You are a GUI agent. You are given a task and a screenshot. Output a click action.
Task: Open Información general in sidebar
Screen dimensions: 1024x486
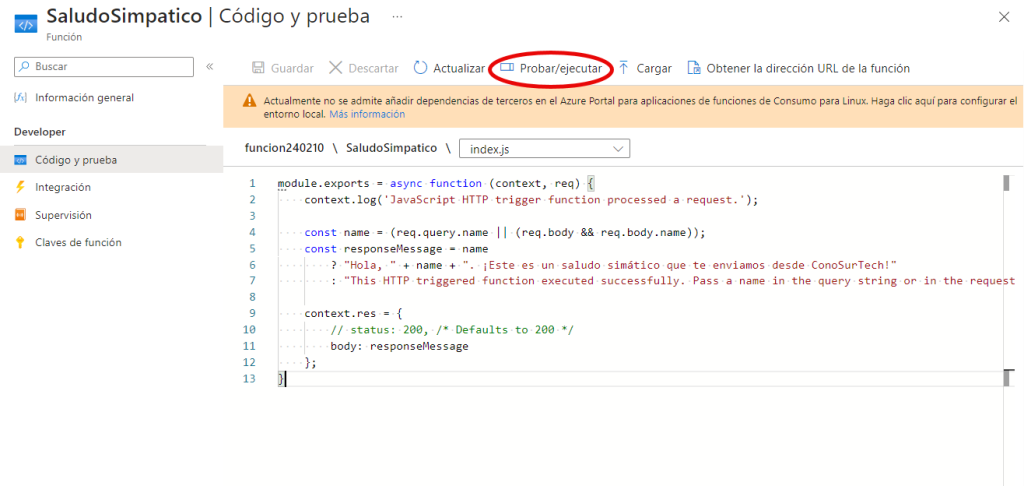coord(84,98)
